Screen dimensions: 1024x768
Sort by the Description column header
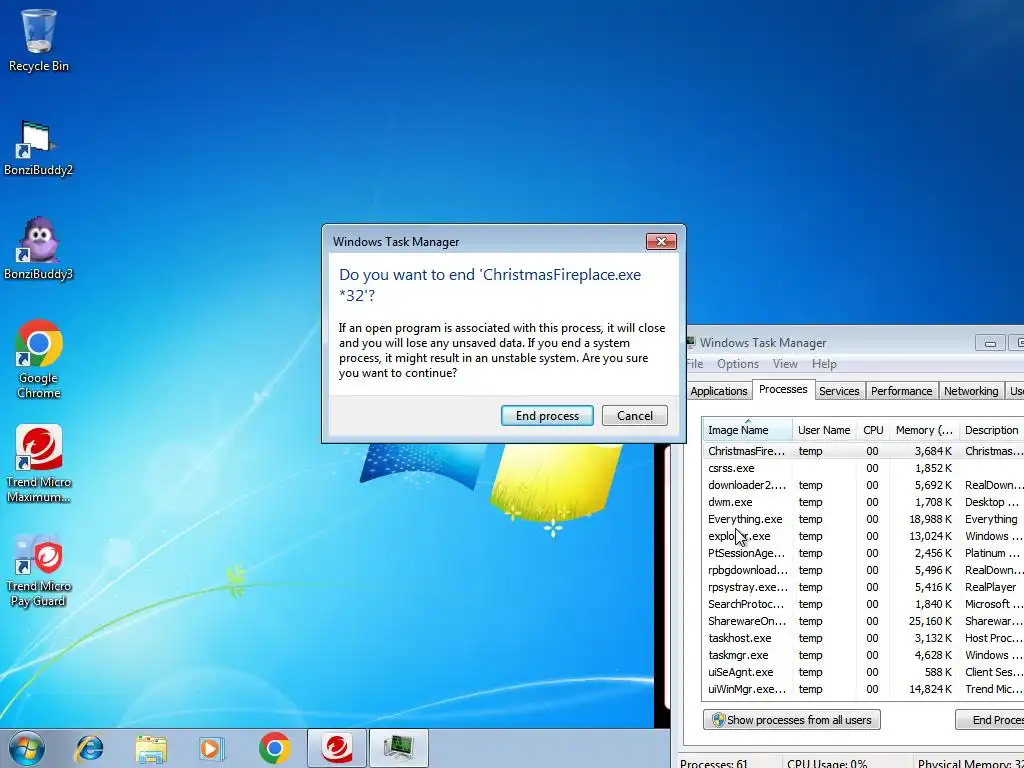(x=991, y=429)
